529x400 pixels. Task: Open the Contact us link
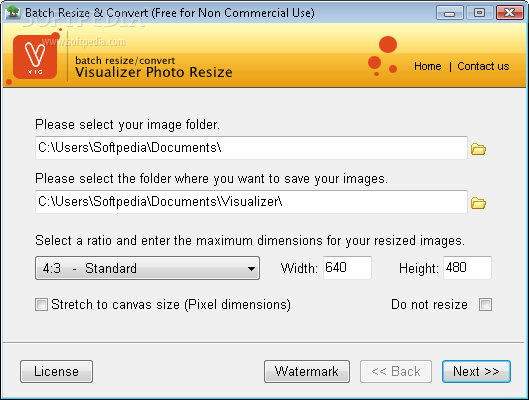coord(483,66)
